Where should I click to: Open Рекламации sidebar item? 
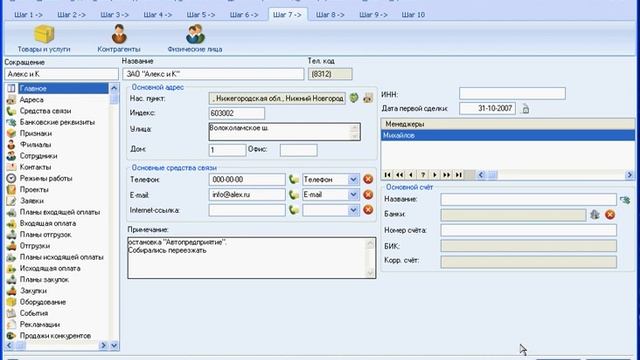(x=40, y=324)
